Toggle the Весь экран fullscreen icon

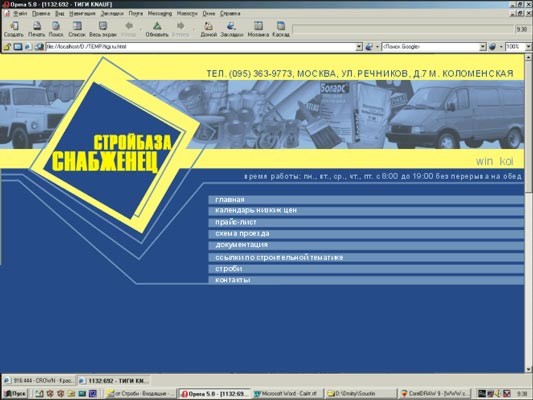(x=103, y=29)
